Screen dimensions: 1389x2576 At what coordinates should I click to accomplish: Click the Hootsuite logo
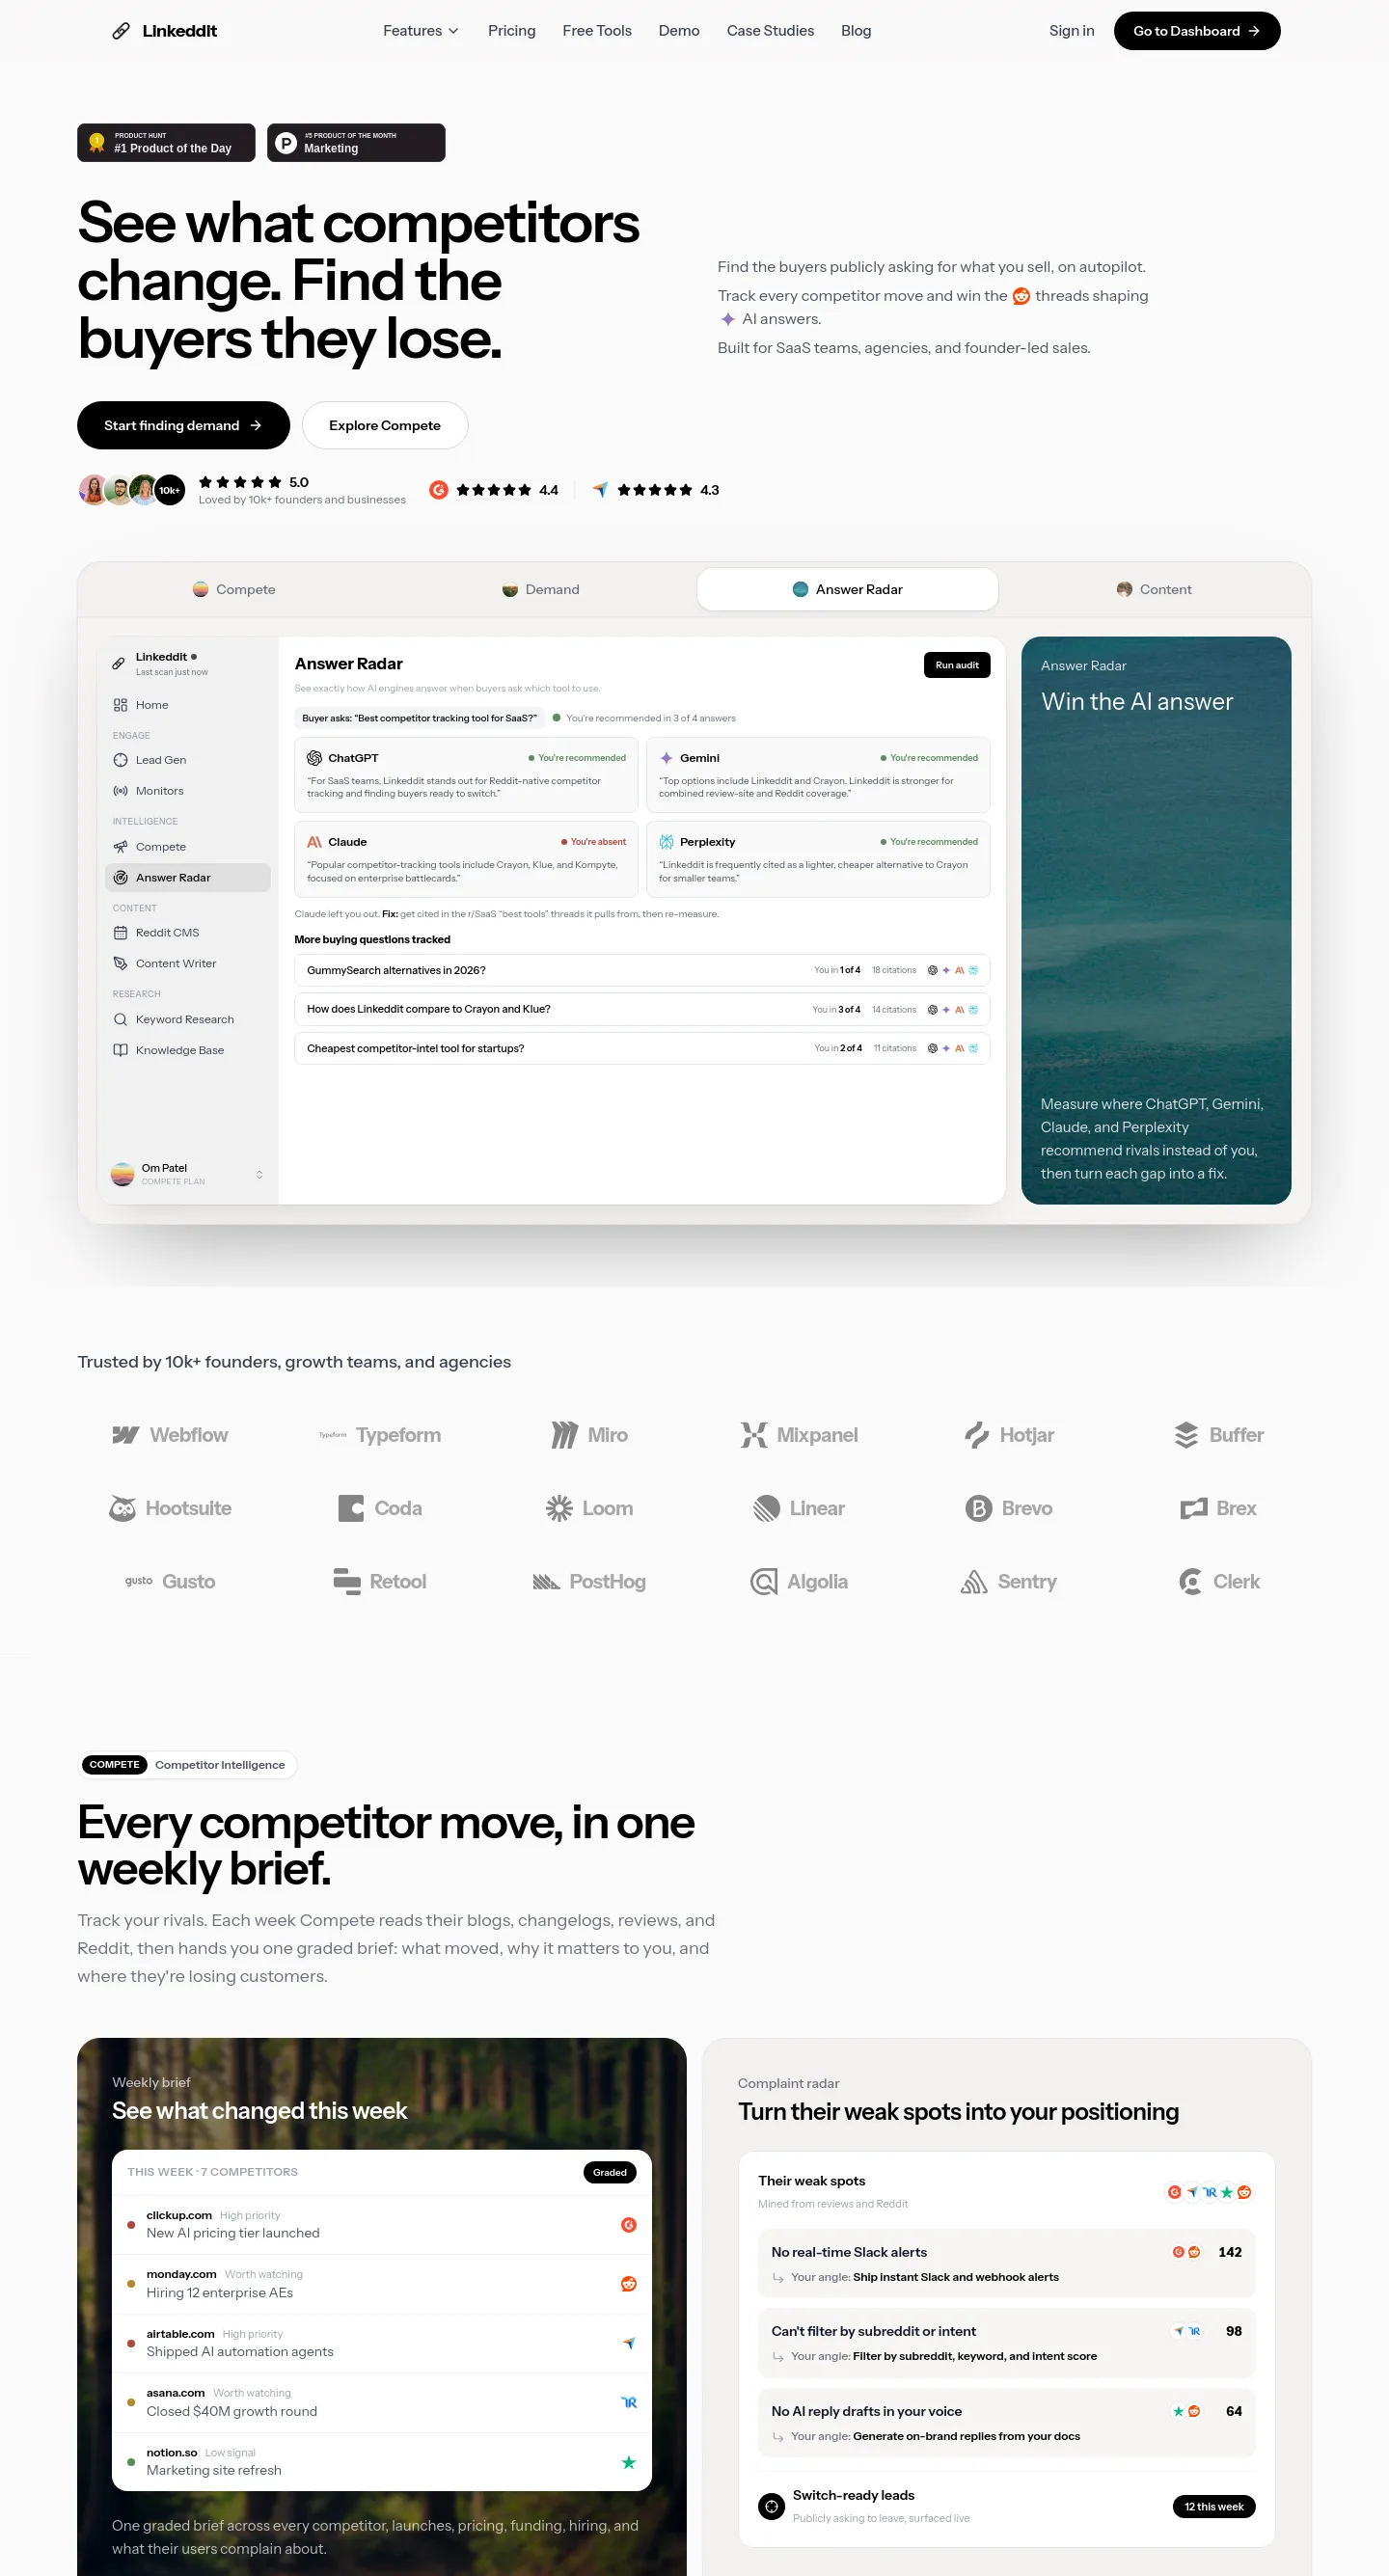pyautogui.click(x=169, y=1508)
